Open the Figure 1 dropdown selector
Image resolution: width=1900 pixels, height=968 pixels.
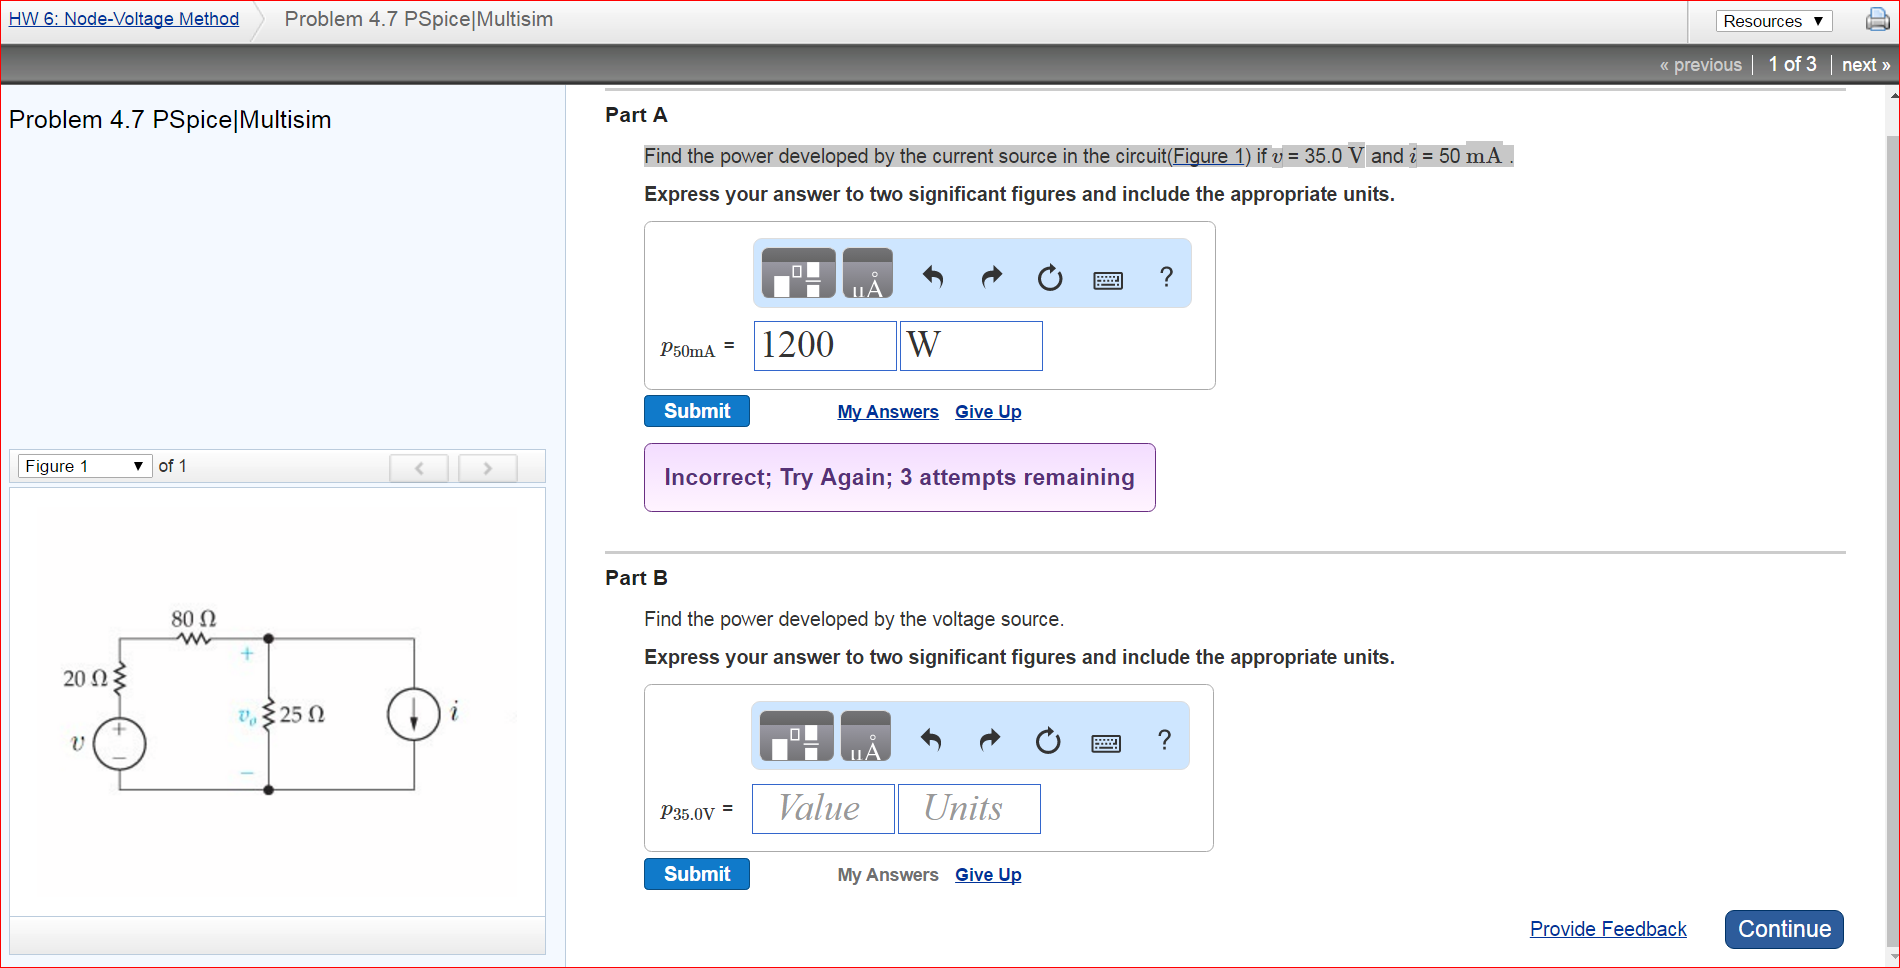point(84,465)
